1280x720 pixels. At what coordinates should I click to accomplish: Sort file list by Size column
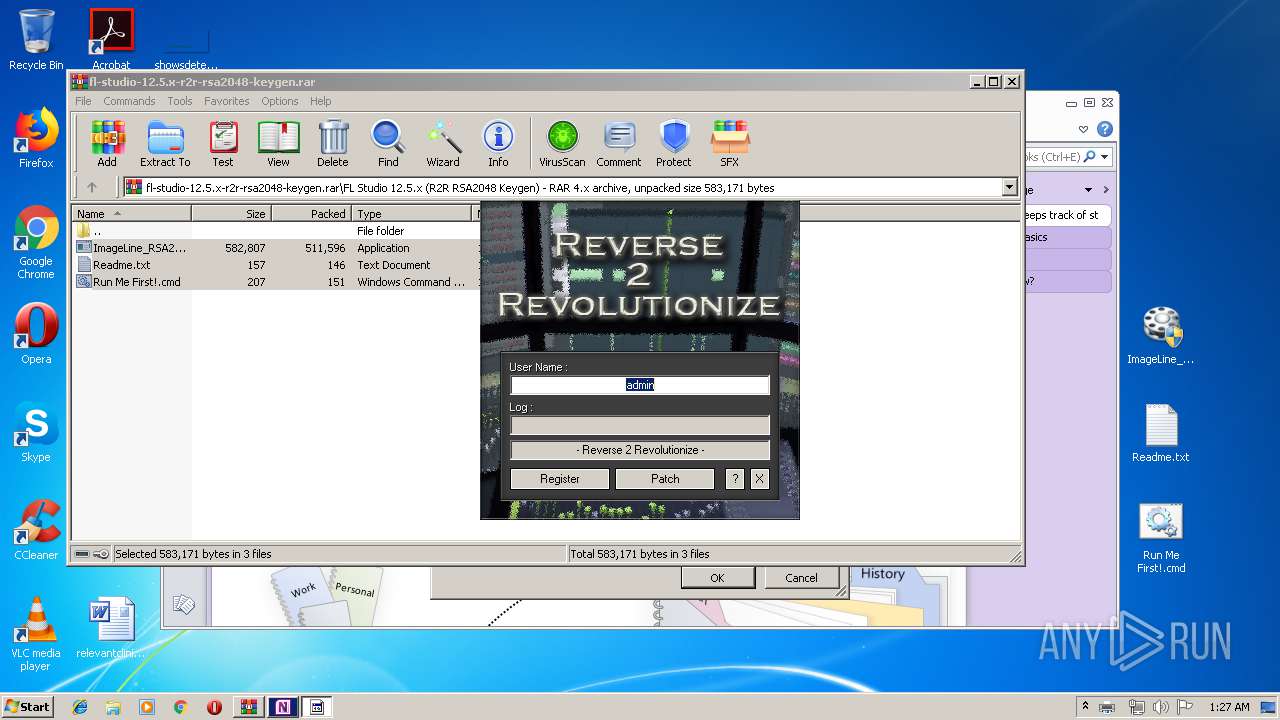(x=231, y=213)
